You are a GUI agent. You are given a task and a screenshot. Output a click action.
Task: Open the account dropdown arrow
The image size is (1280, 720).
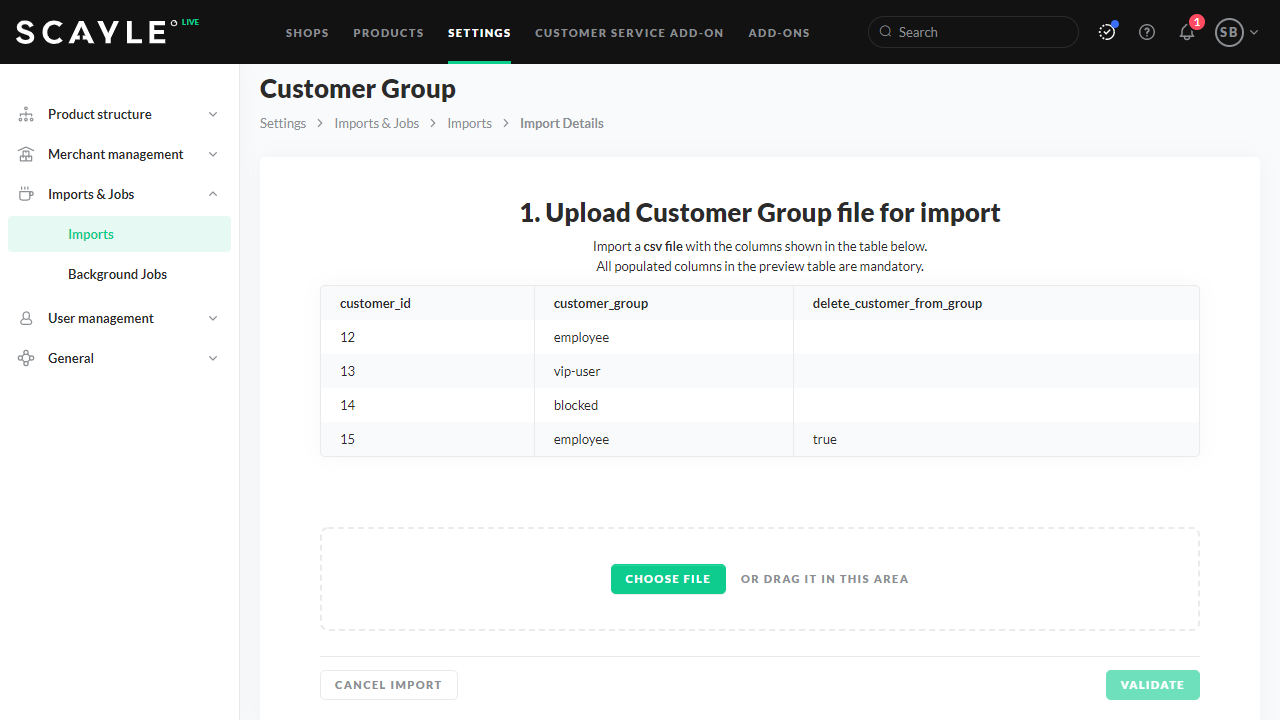click(x=1254, y=32)
